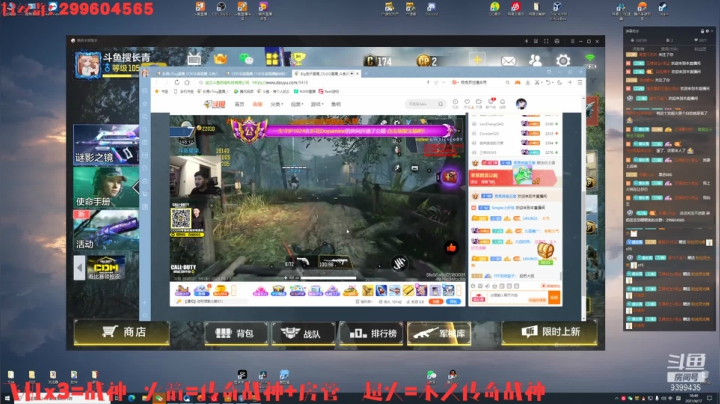This screenshot has width=720, height=404.
Task: Switch to the first browser tab
Action: [x=188, y=73]
